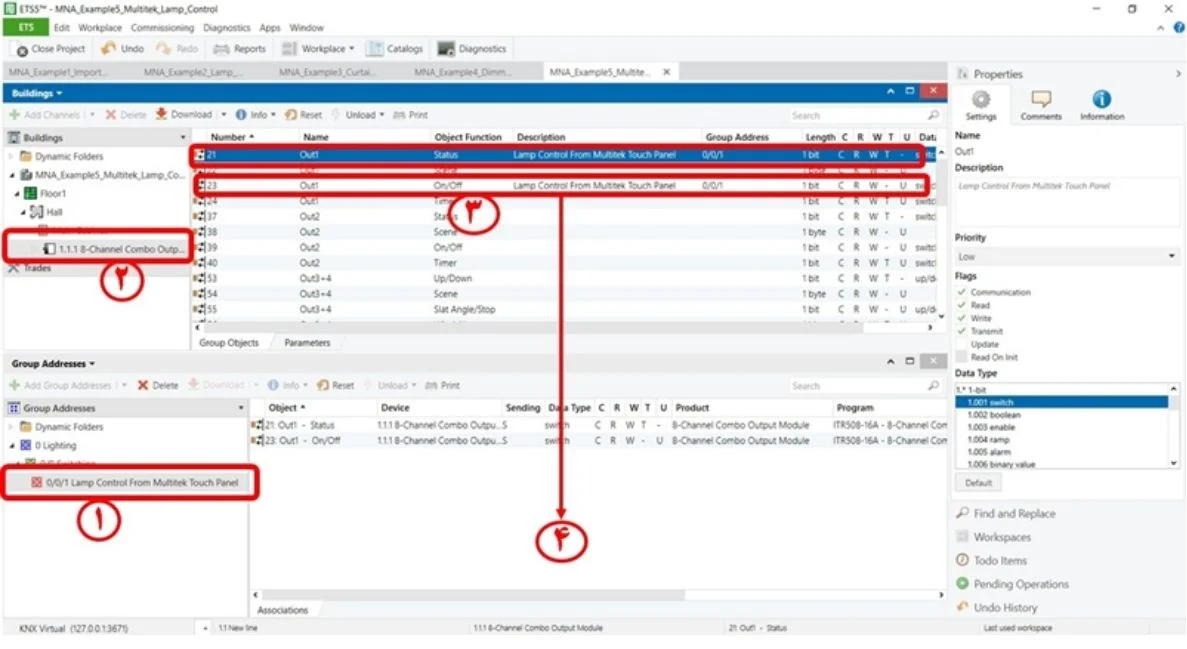Open the Apps menu
Viewport: 1187px width, 649px height.
pyautogui.click(x=269, y=27)
